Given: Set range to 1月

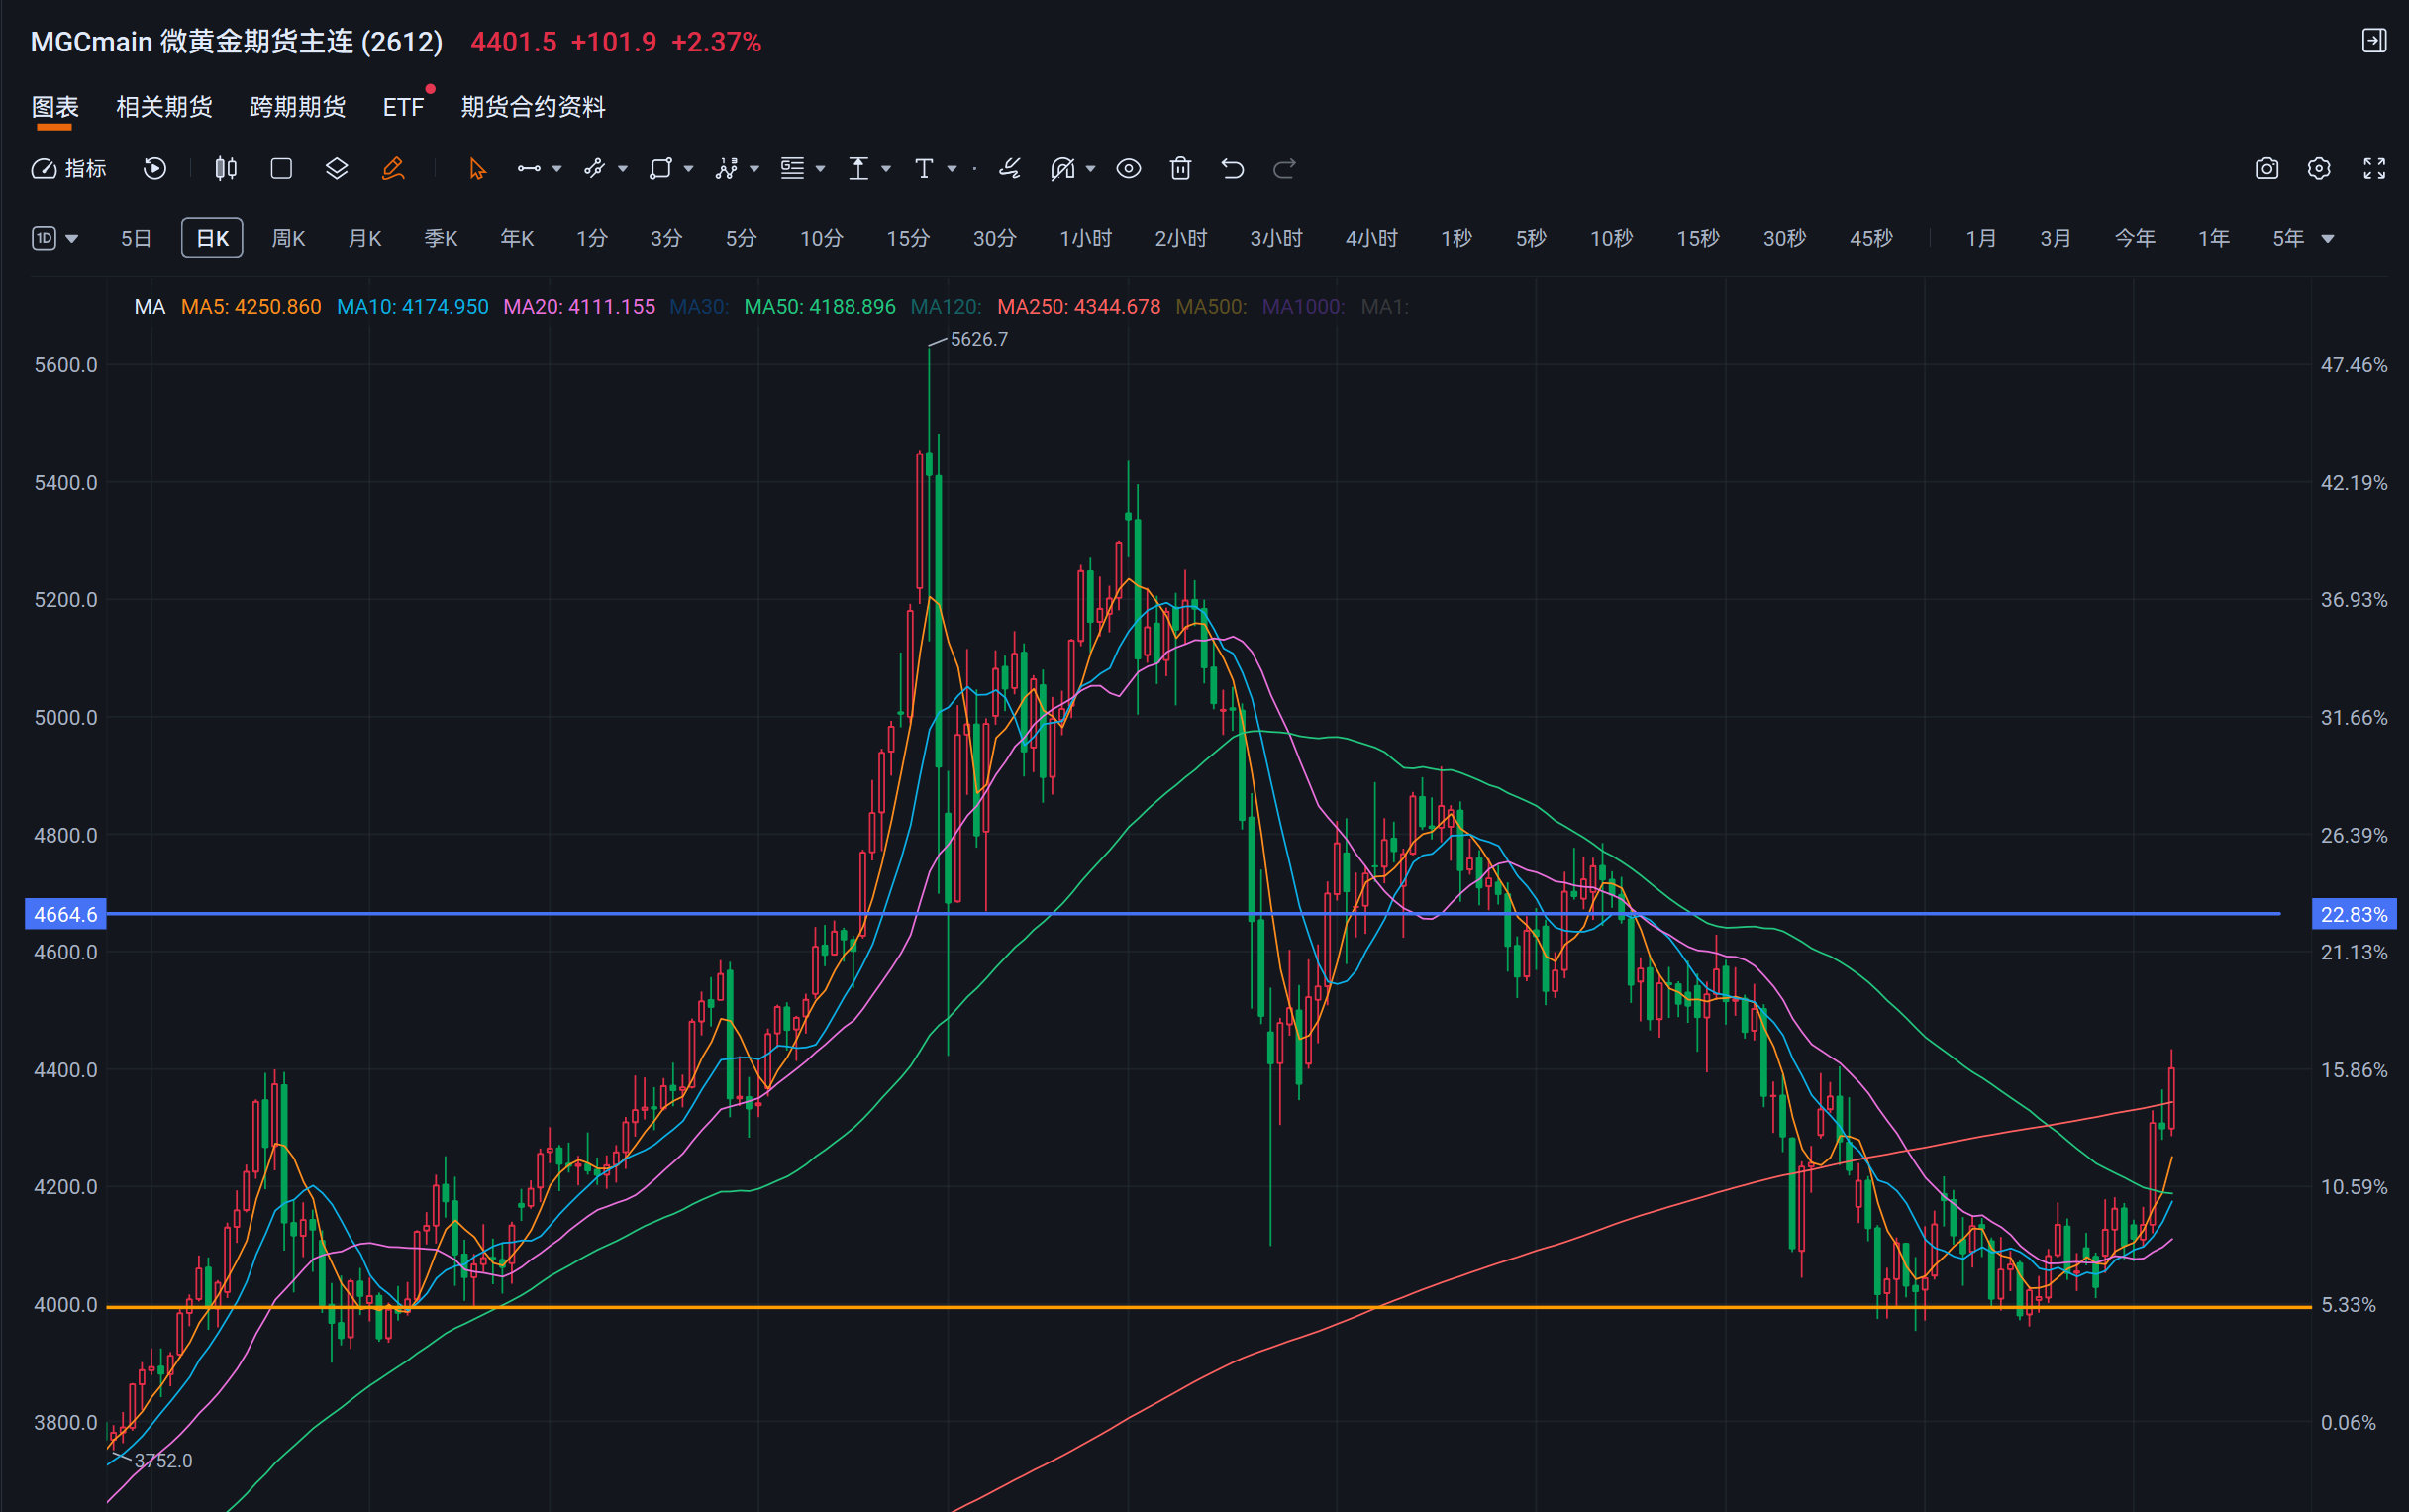Looking at the screenshot, I should [x=1980, y=238].
